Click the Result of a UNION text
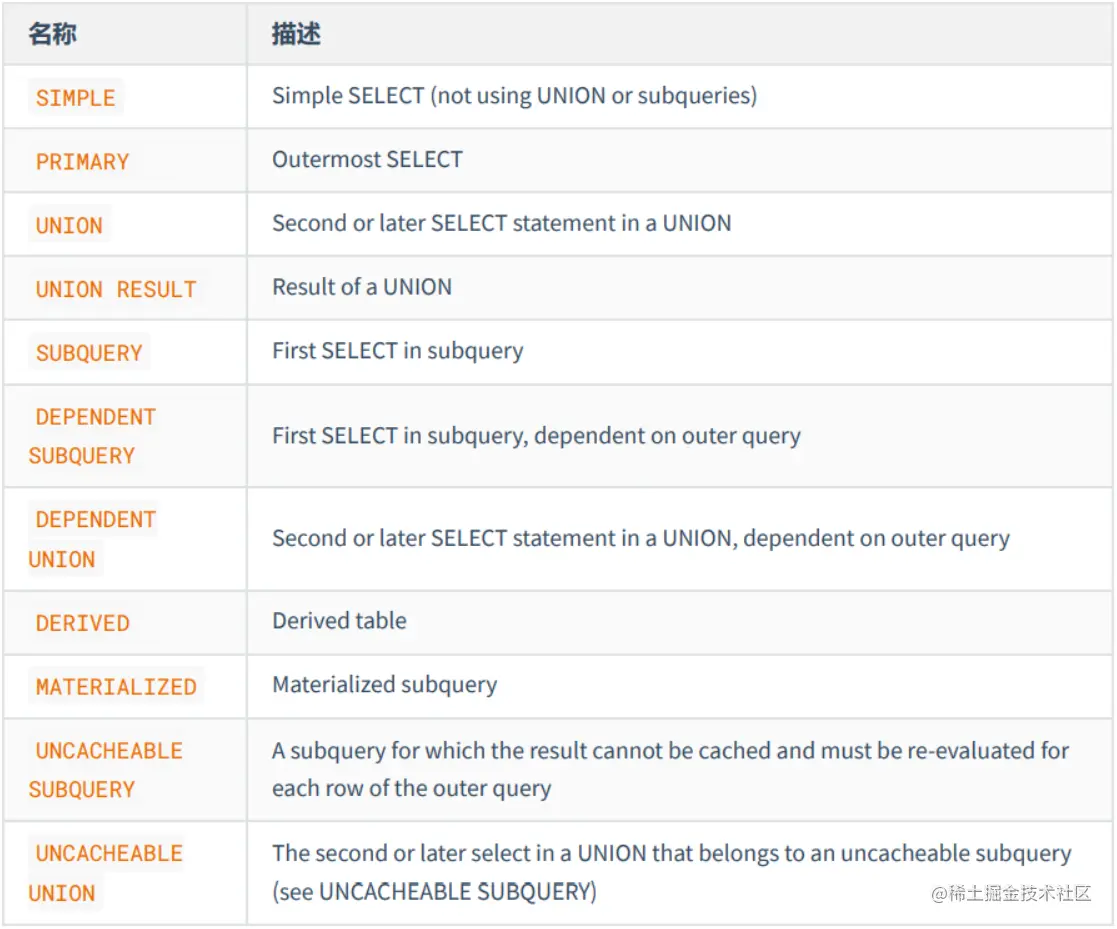This screenshot has height=929, width=1117. (362, 287)
